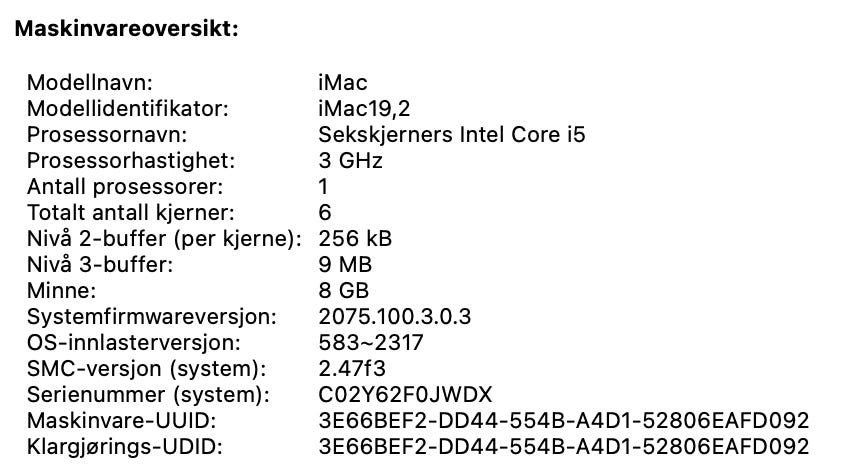Image resolution: width=852 pixels, height=472 pixels.
Task: Select the 256 kB buffer value
Action: tap(355, 238)
